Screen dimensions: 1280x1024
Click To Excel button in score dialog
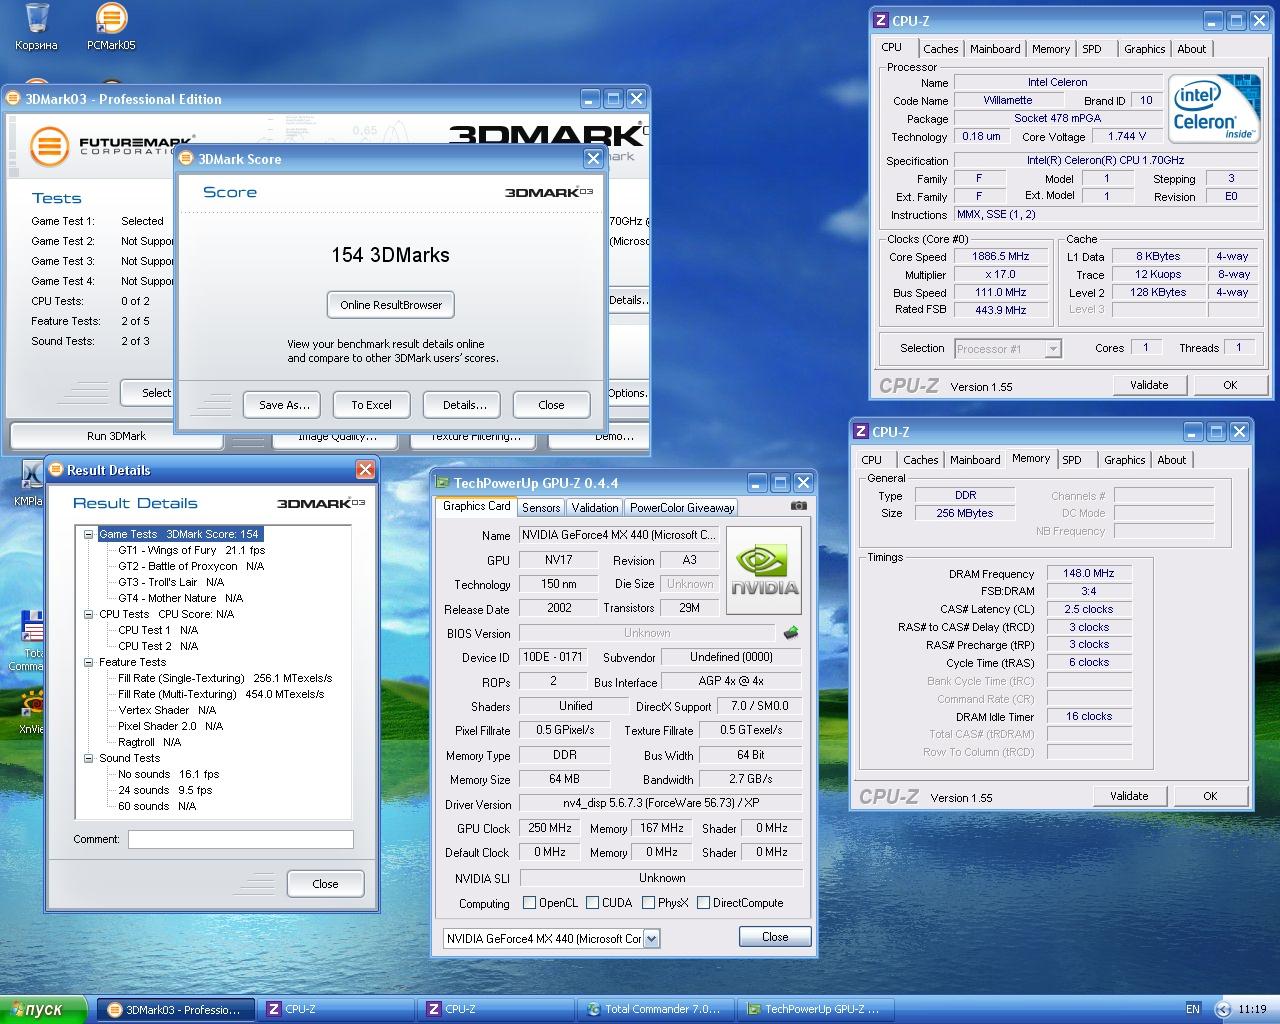(x=371, y=405)
